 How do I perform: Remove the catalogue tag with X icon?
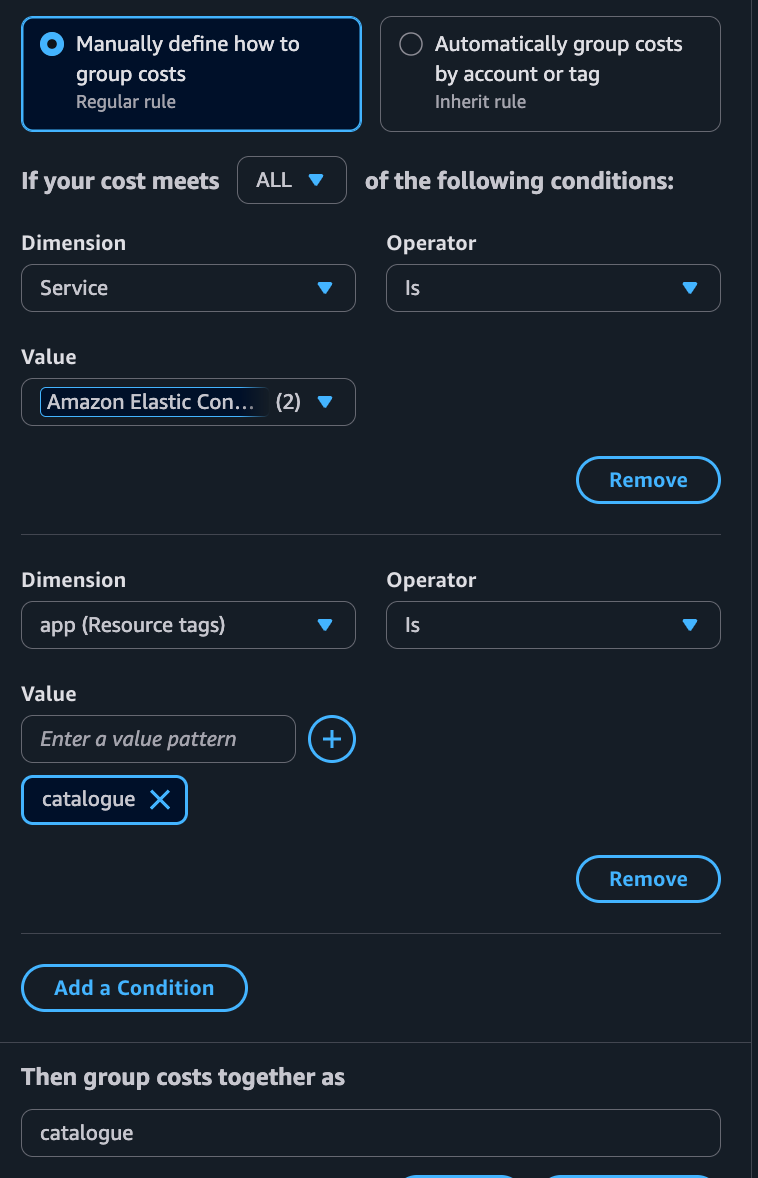[160, 800]
